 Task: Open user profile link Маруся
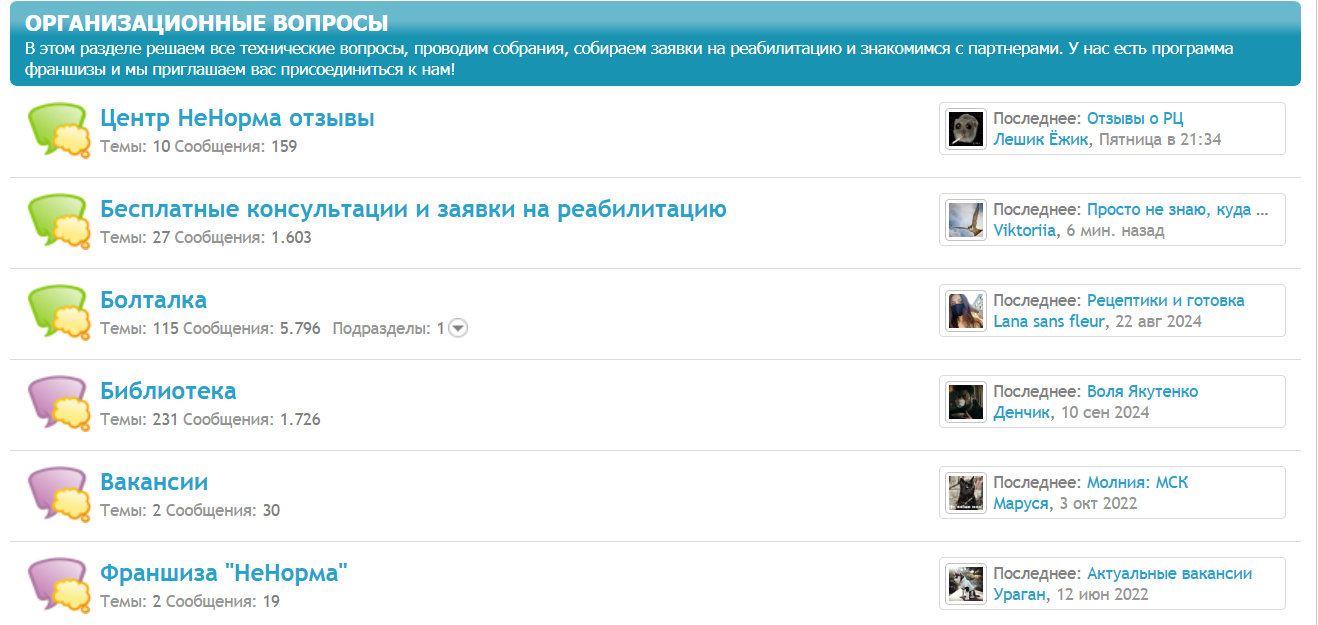pos(1020,503)
